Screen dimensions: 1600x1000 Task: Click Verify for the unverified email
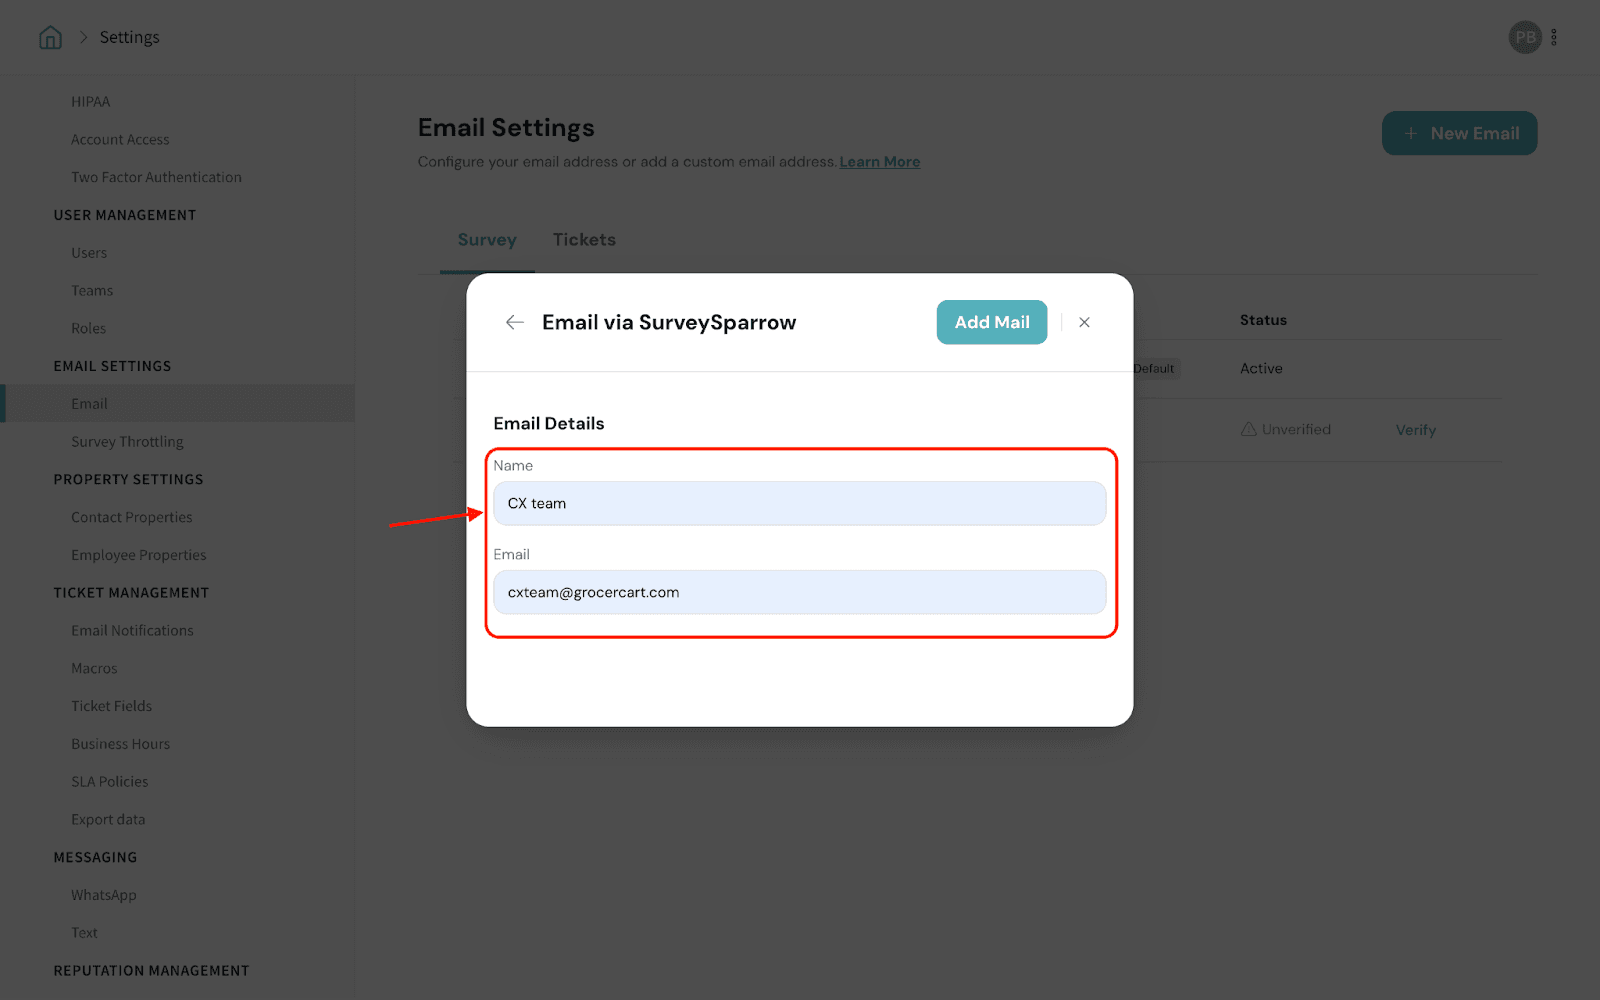[1415, 430]
